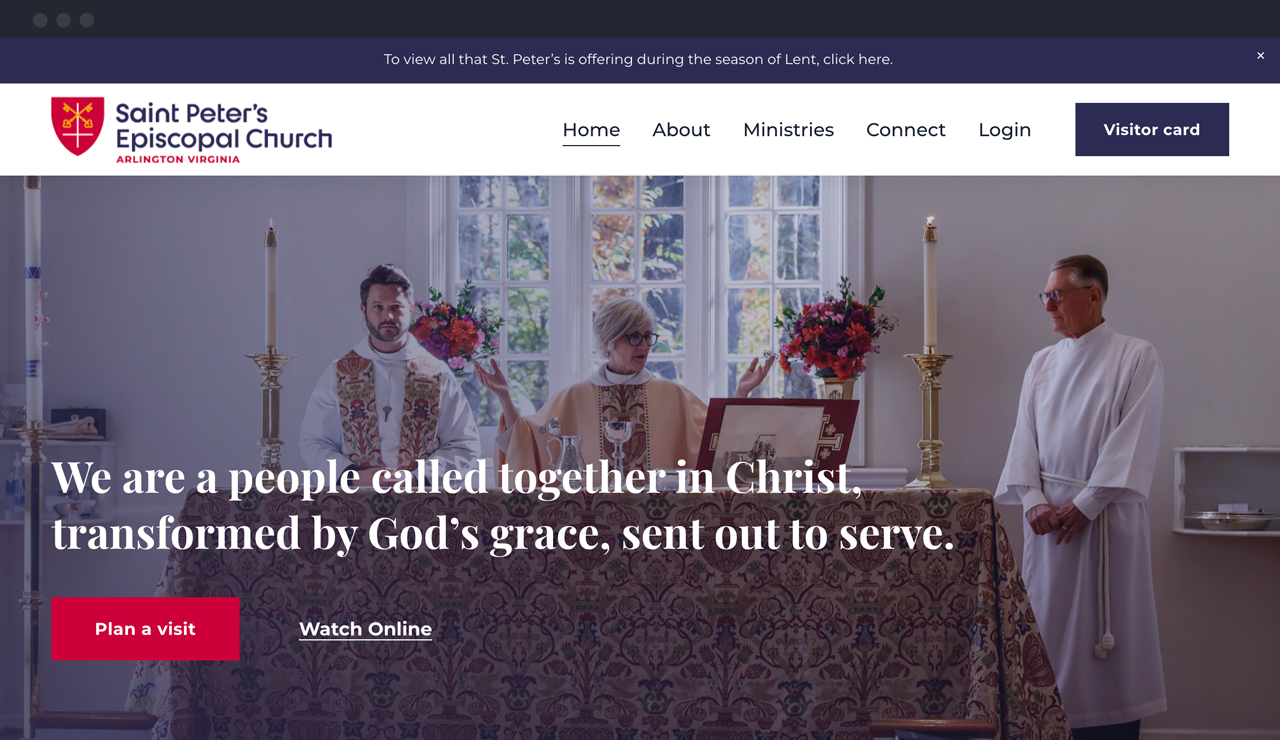Click the man in white robe at right
This screenshot has width=1280, height=740.
1084,492
